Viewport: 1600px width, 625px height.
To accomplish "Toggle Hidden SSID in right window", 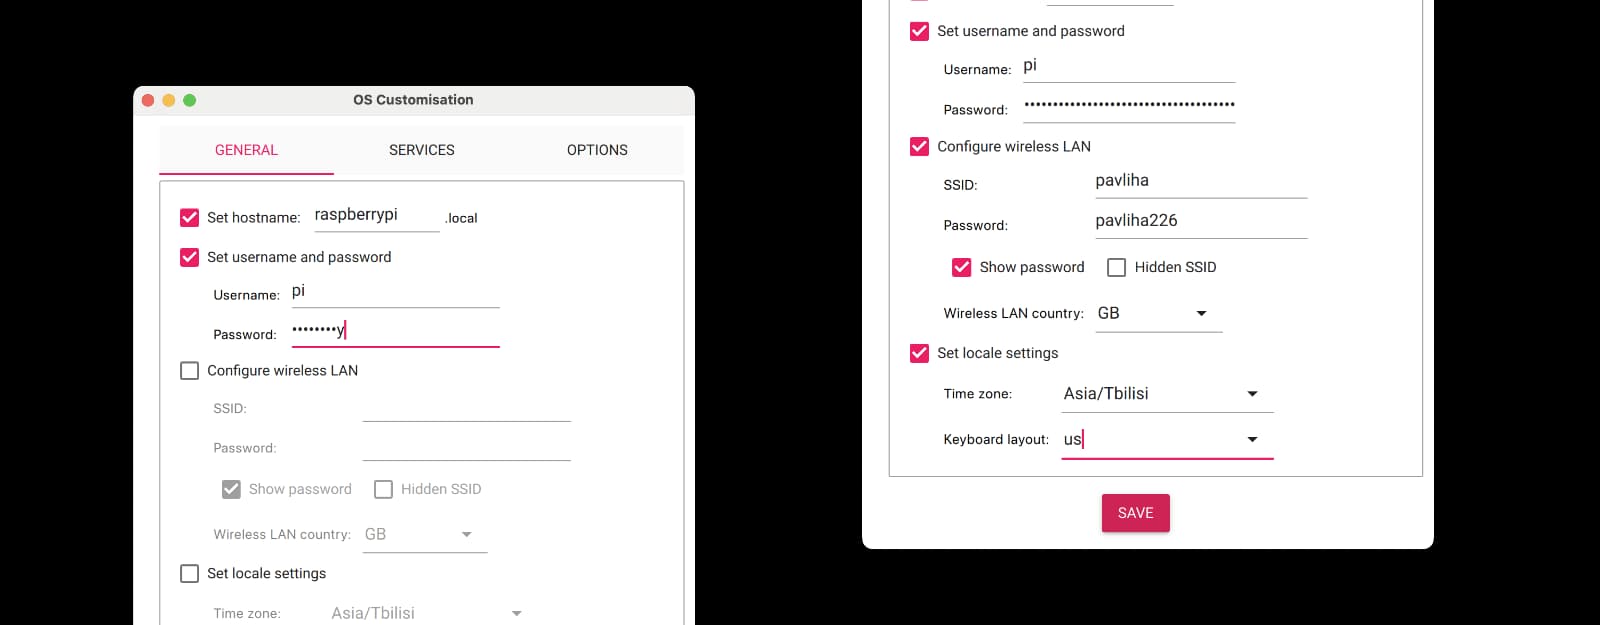I will (x=1116, y=267).
